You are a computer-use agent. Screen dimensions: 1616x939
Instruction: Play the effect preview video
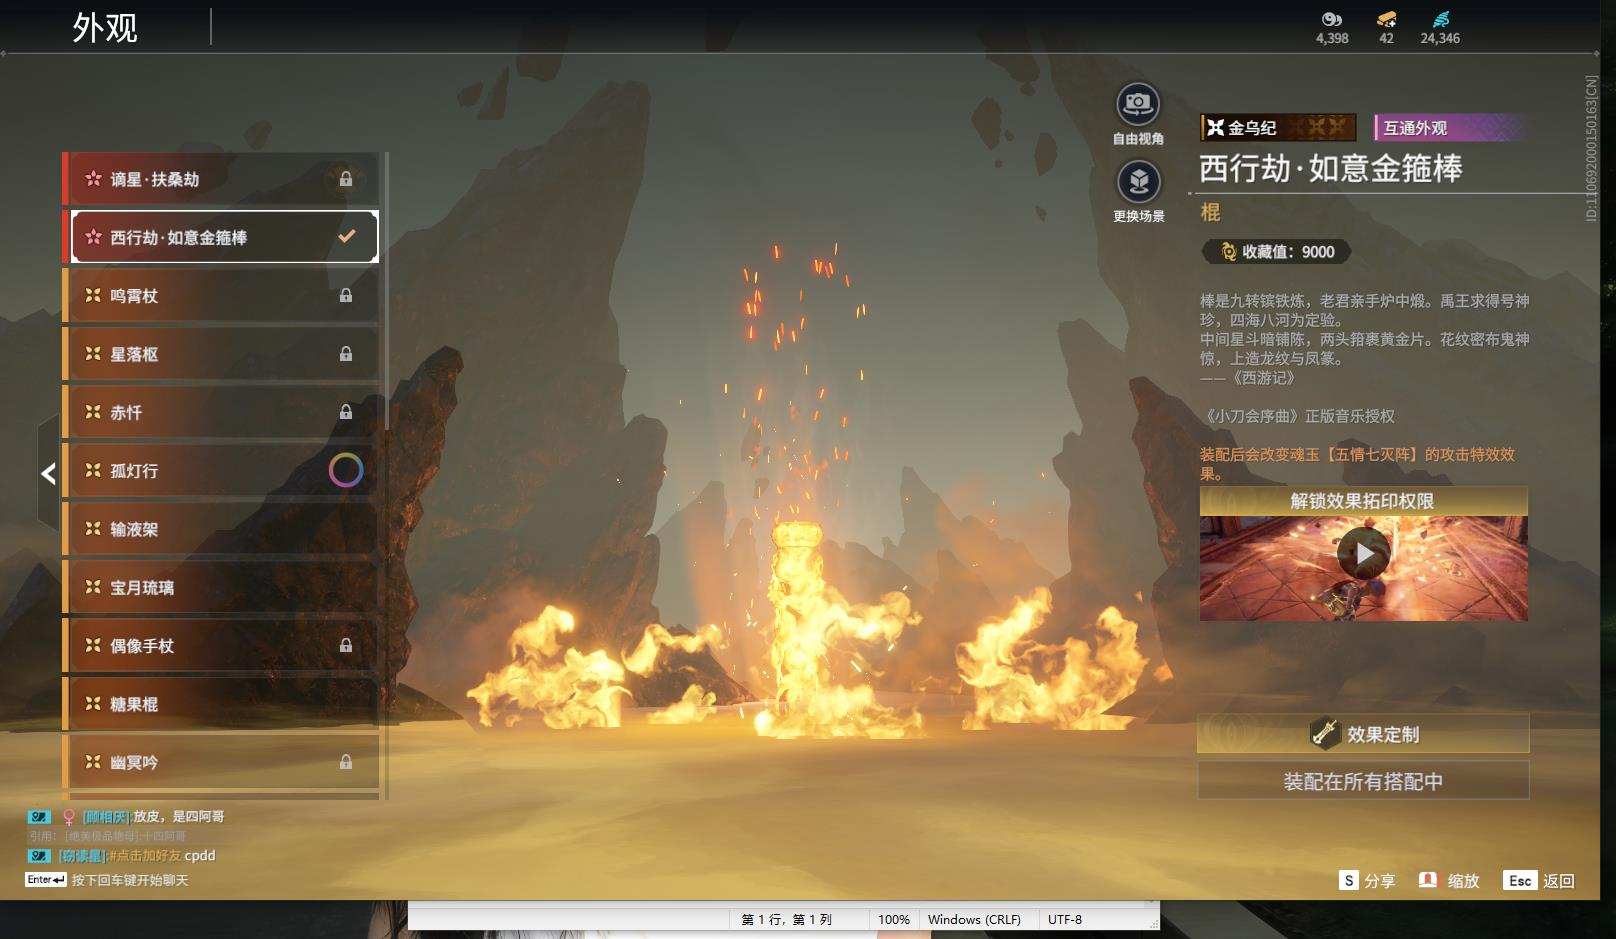click(1364, 553)
